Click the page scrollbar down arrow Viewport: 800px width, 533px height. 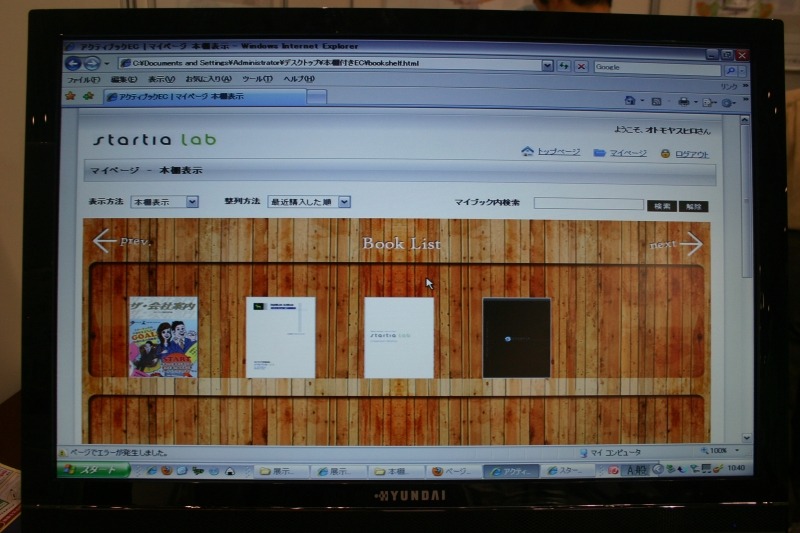[746, 438]
